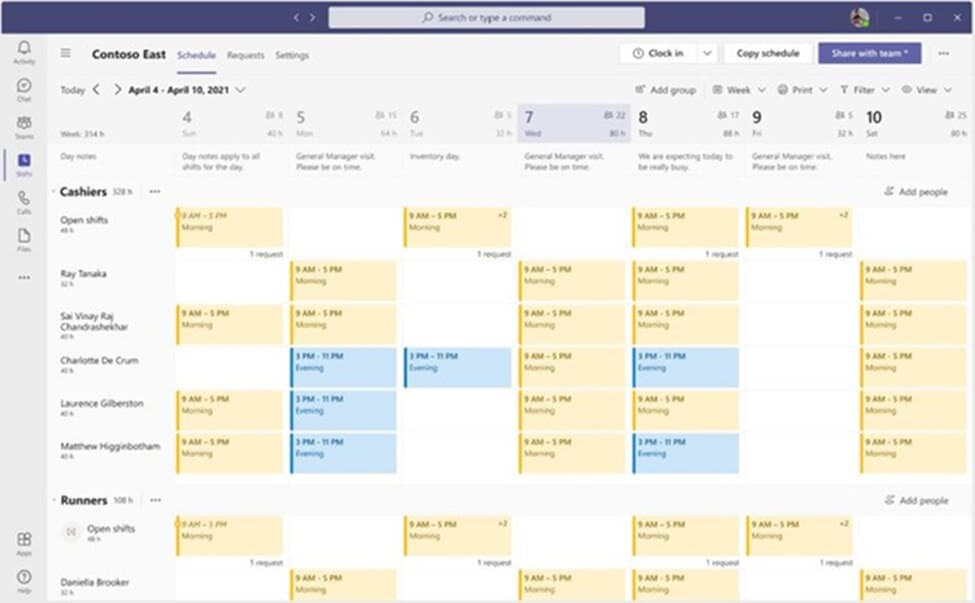
Task: Select the Daniella Brooker row name
Action: 95,582
